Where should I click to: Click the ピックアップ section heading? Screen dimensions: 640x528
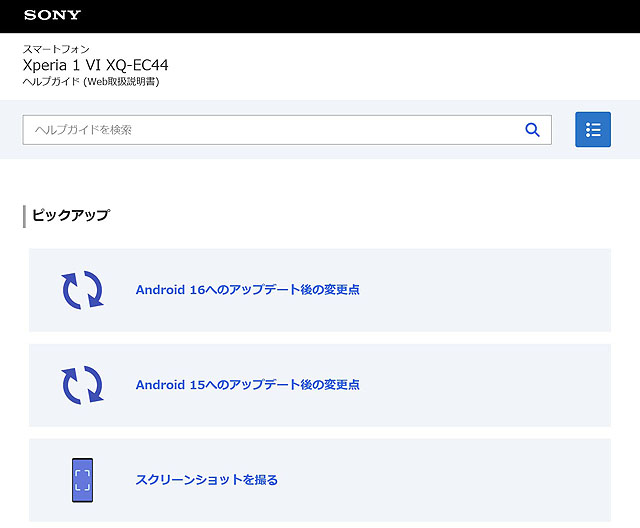pyautogui.click(x=70, y=215)
